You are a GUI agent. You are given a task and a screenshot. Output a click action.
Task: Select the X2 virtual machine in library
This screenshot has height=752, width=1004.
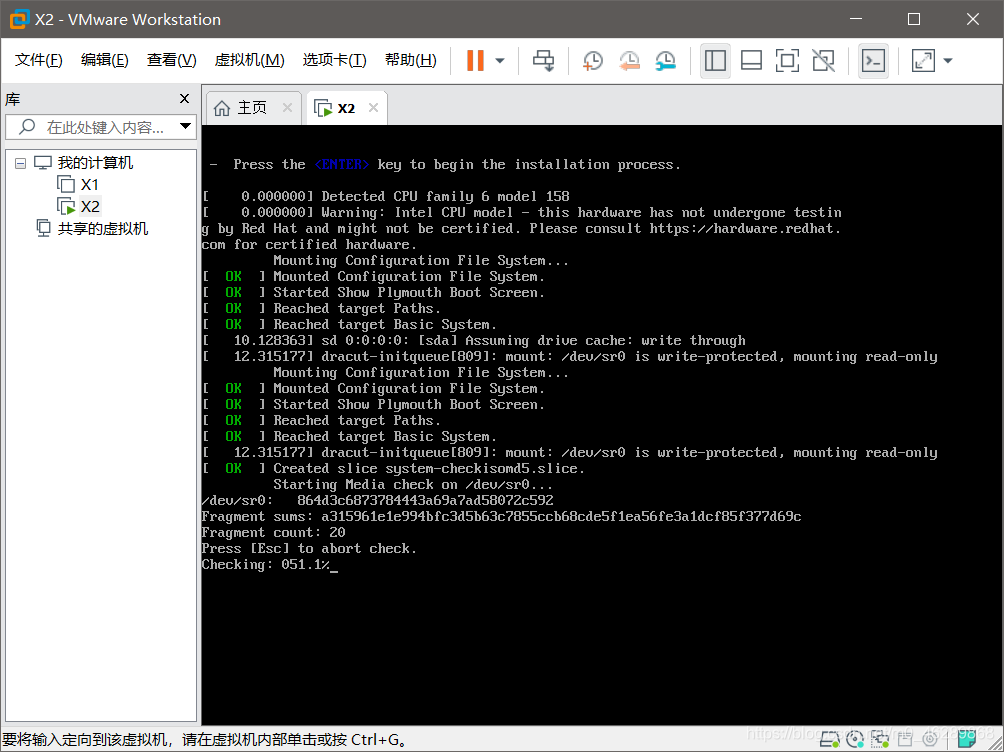90,207
